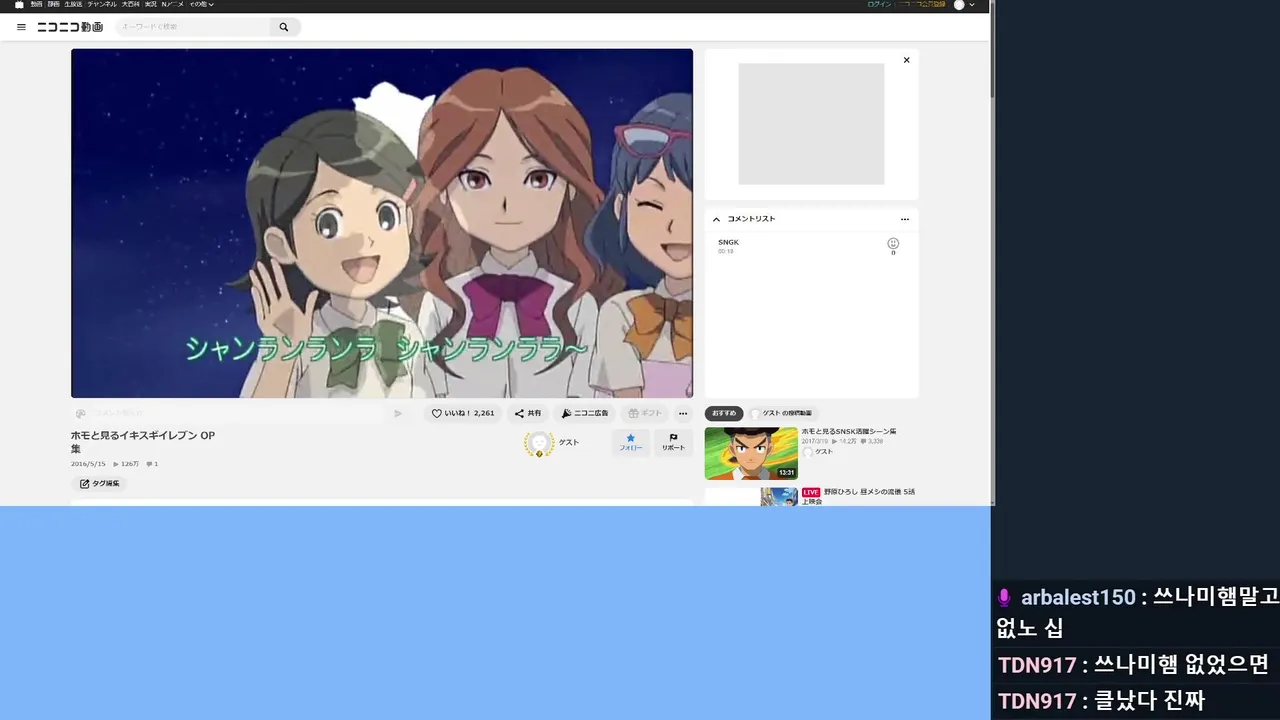The height and width of the screenshot is (720, 1280).
Task: Click the フォロー star button
Action: [631, 443]
